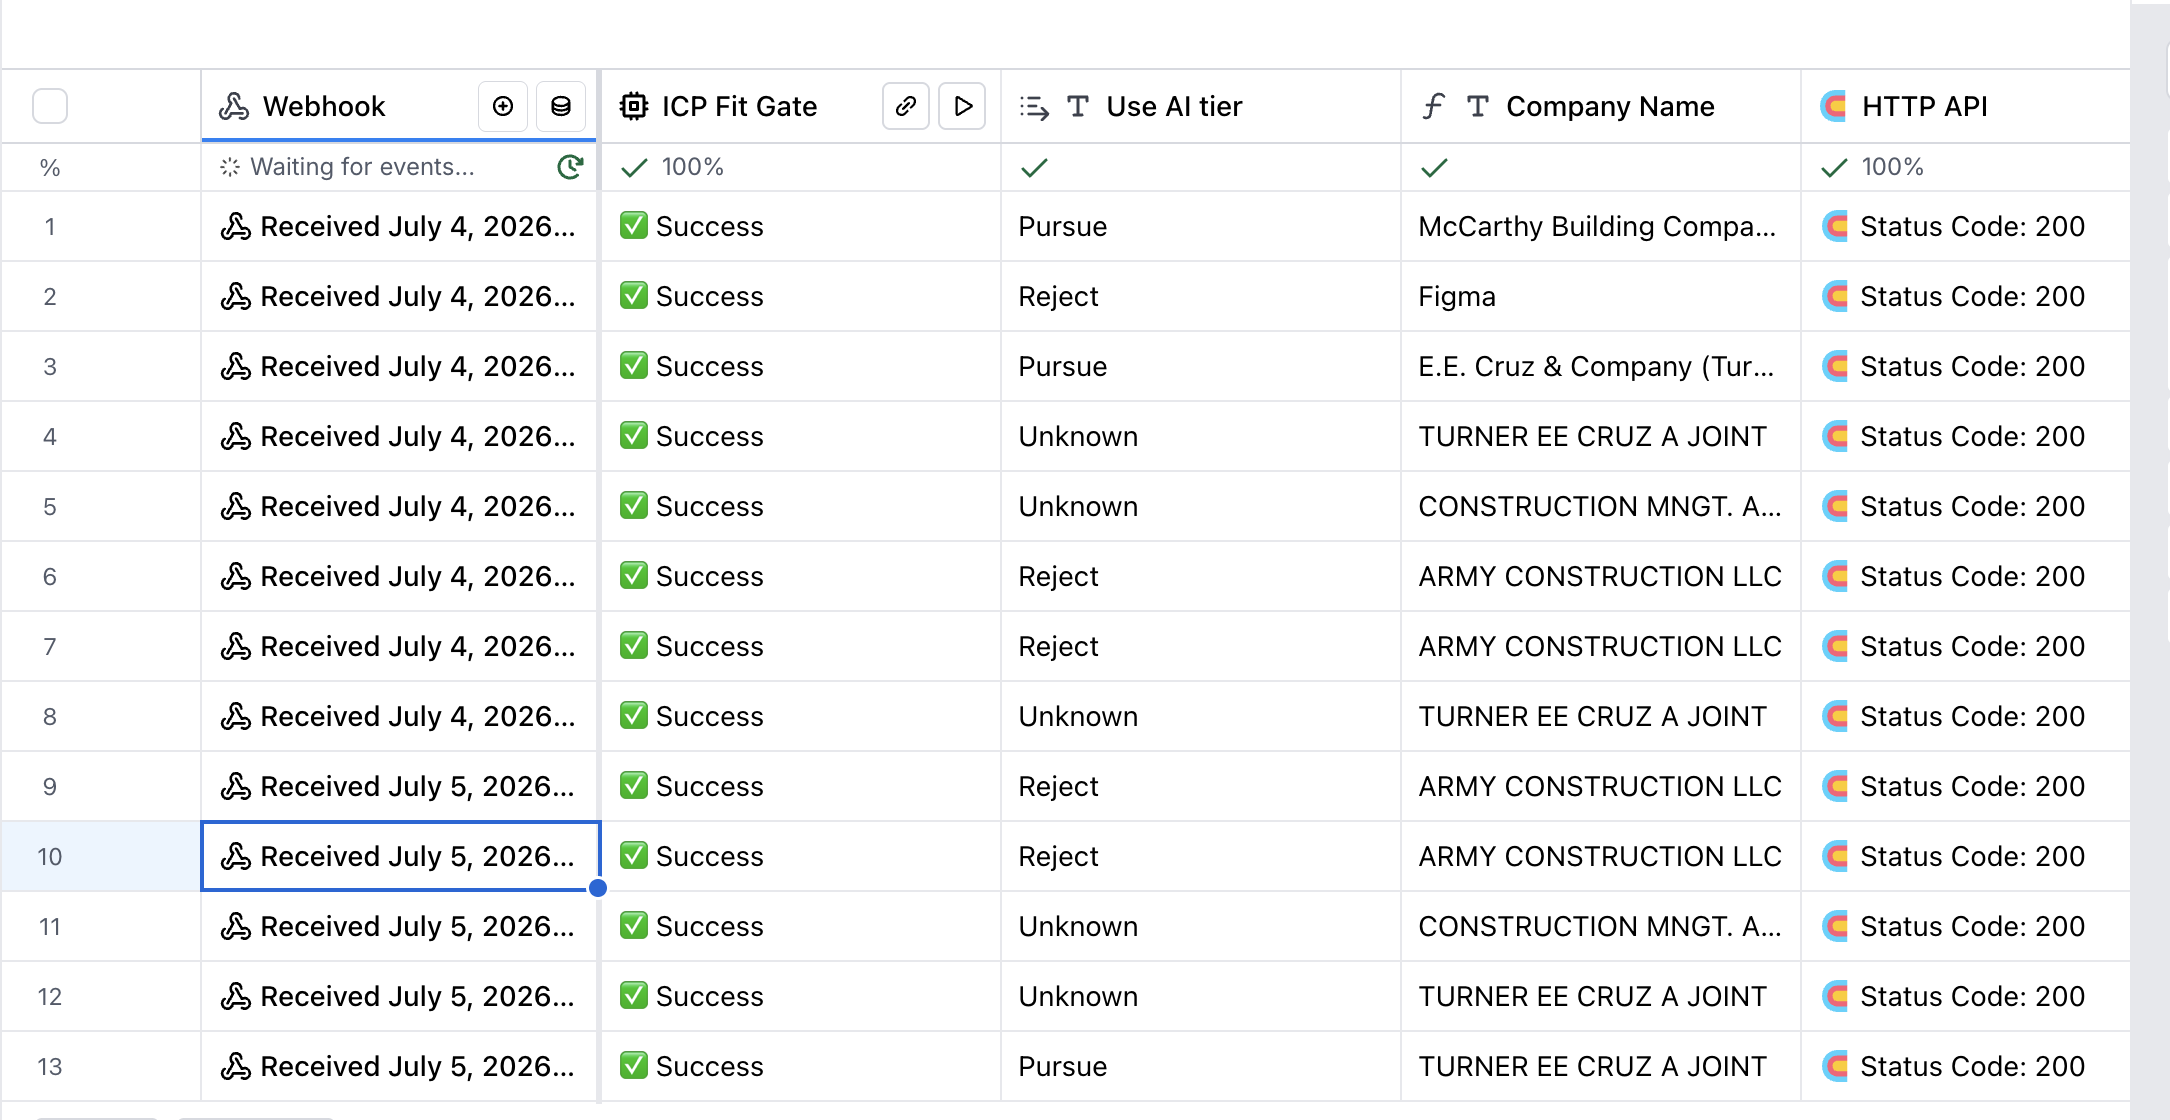2170x1120 pixels.
Task: Run the ICP Fit Gate column play button
Action: click(963, 106)
